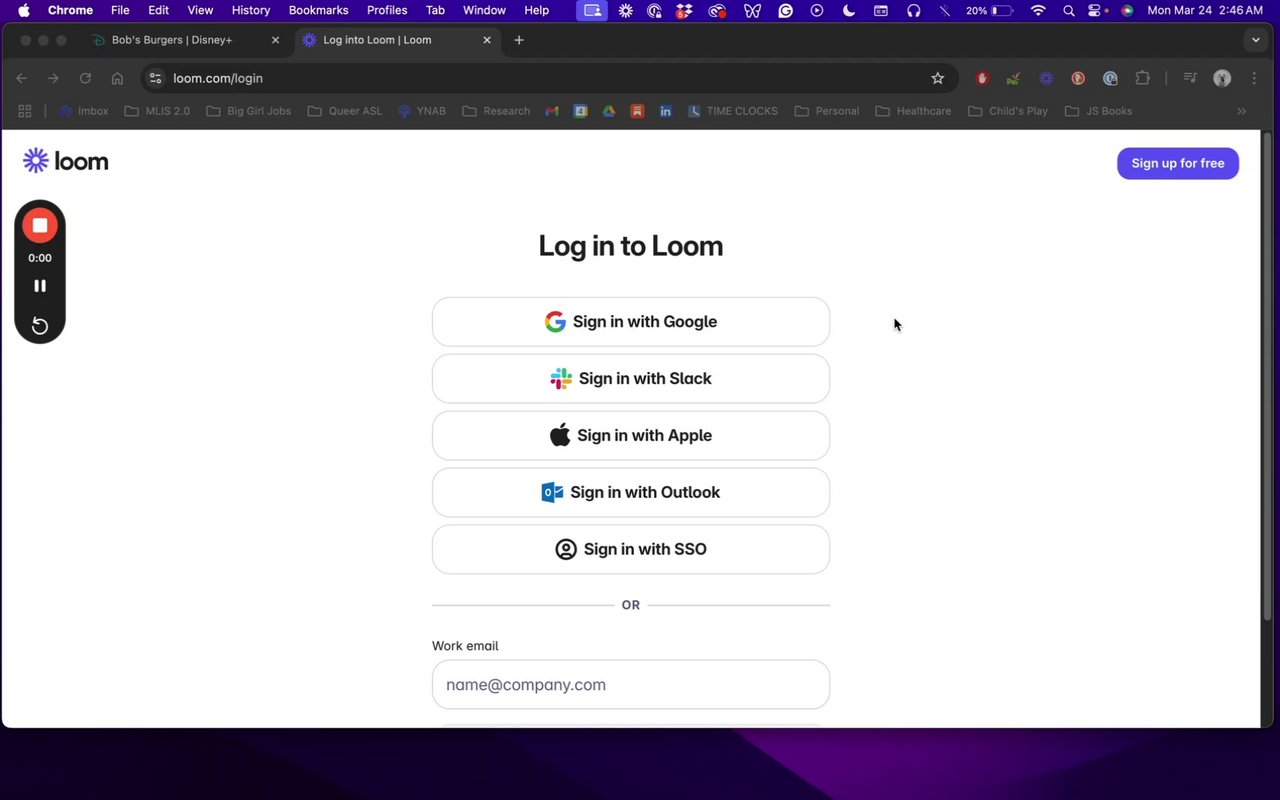The width and height of the screenshot is (1280, 800).
Task: Close the Bob's Burgers tab
Action: tap(275, 40)
